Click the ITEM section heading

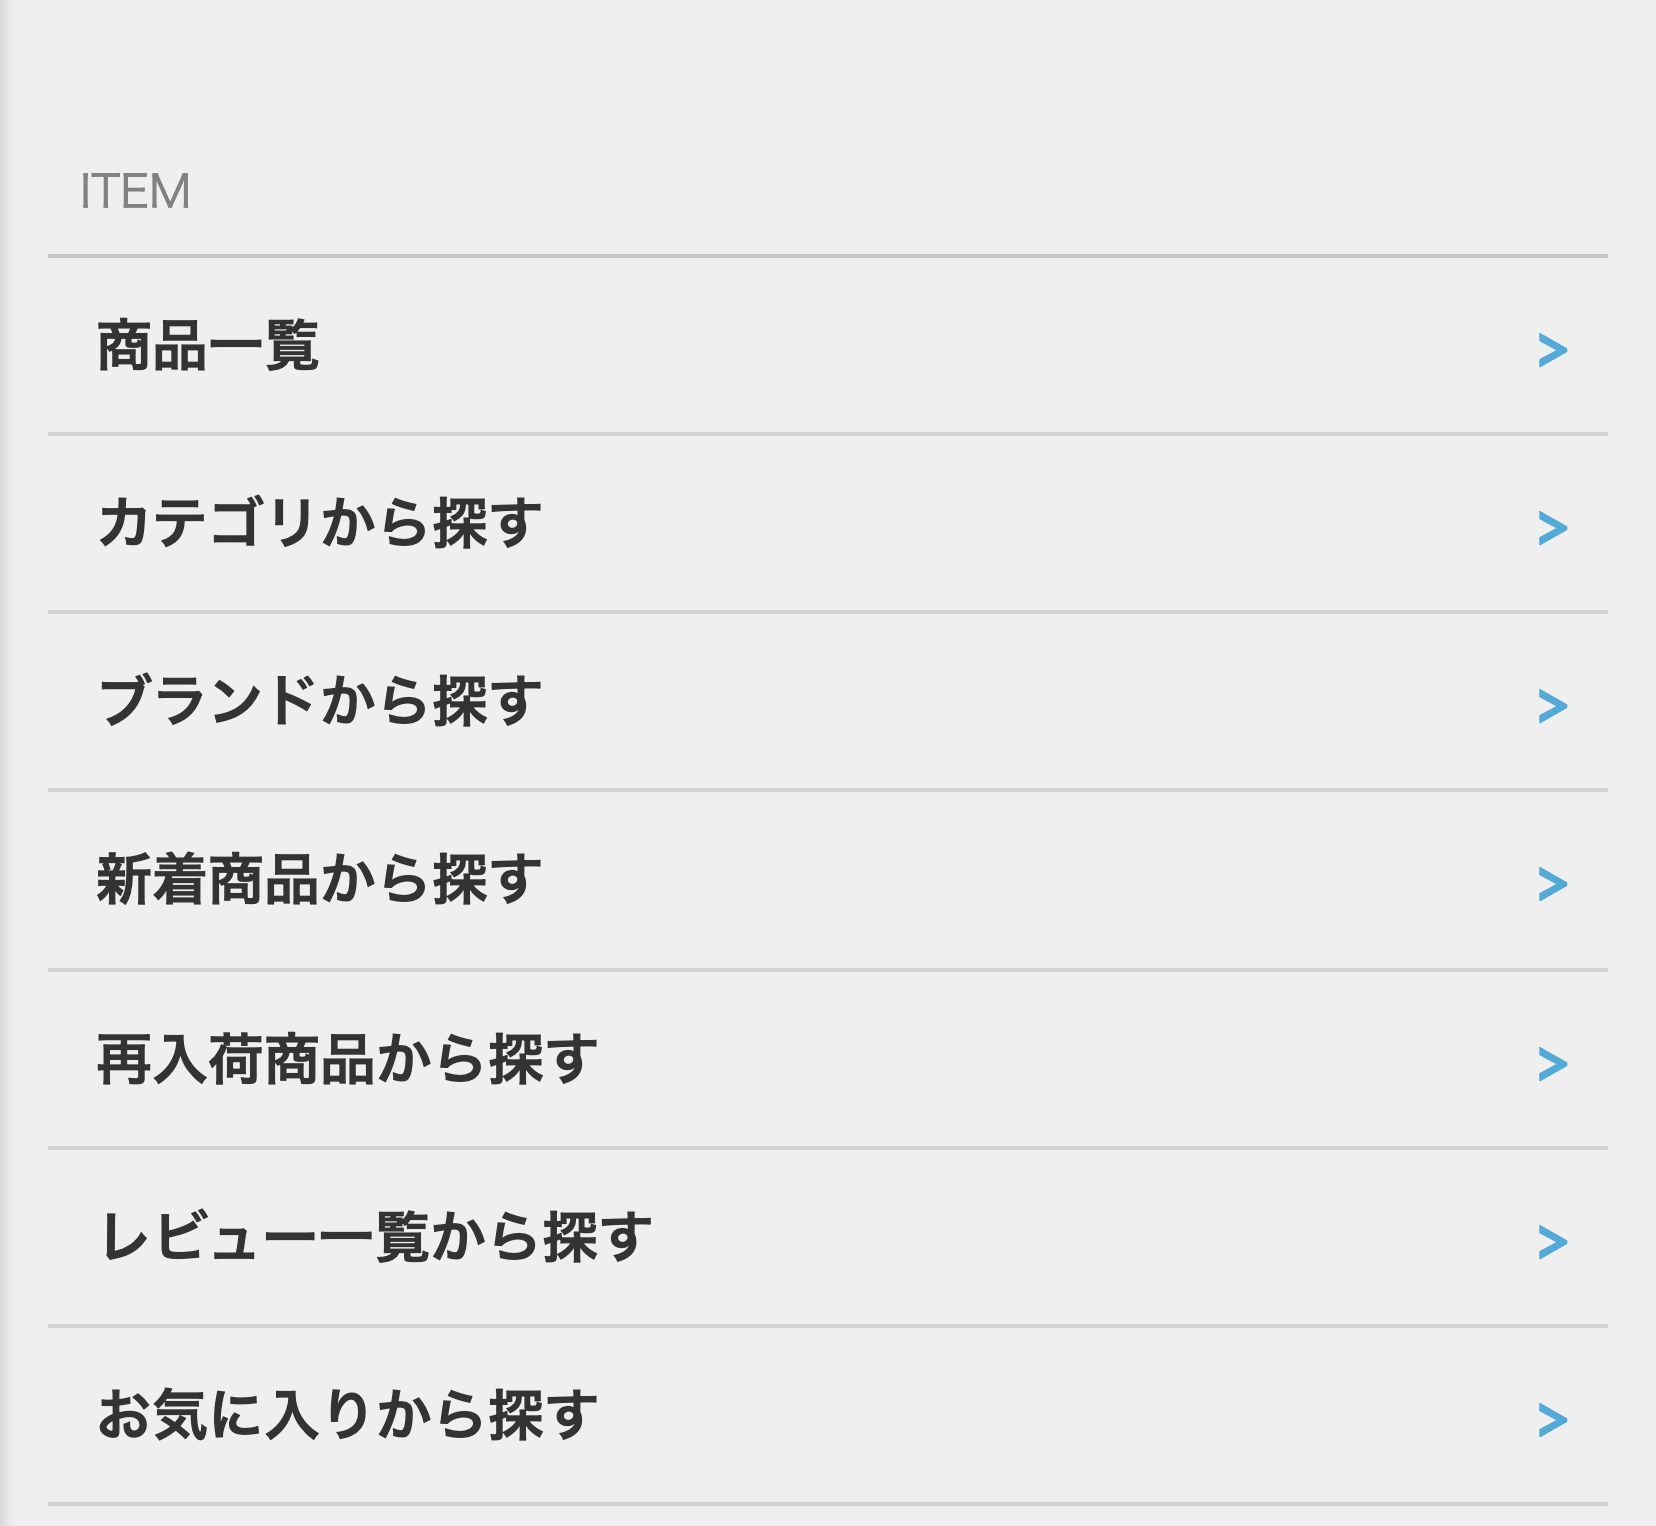pyautogui.click(x=135, y=191)
